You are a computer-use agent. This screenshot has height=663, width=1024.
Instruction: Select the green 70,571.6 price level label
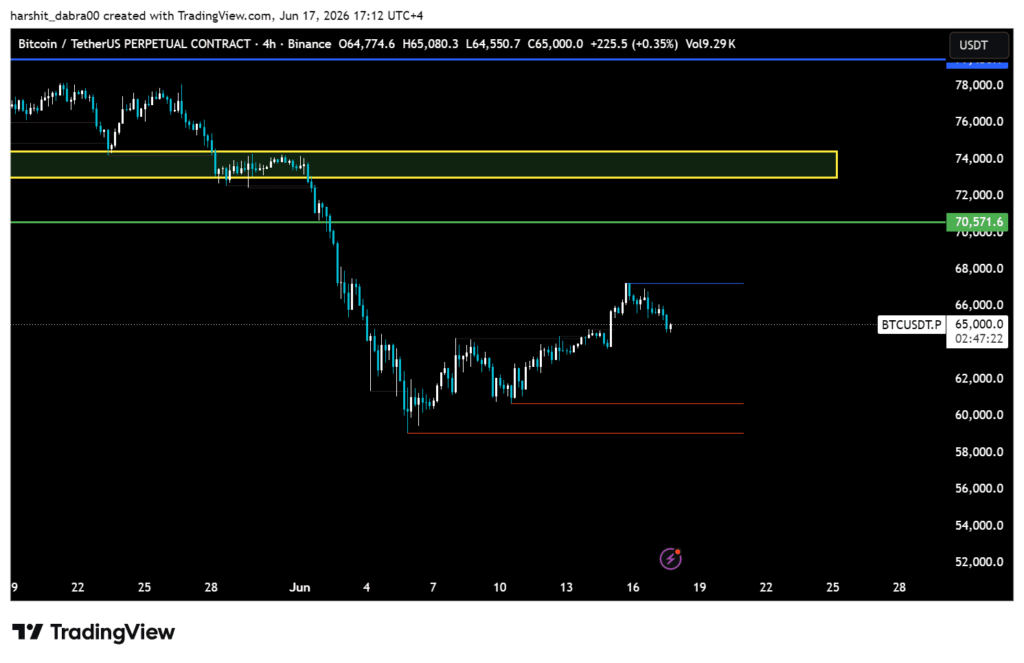pyautogui.click(x=977, y=222)
